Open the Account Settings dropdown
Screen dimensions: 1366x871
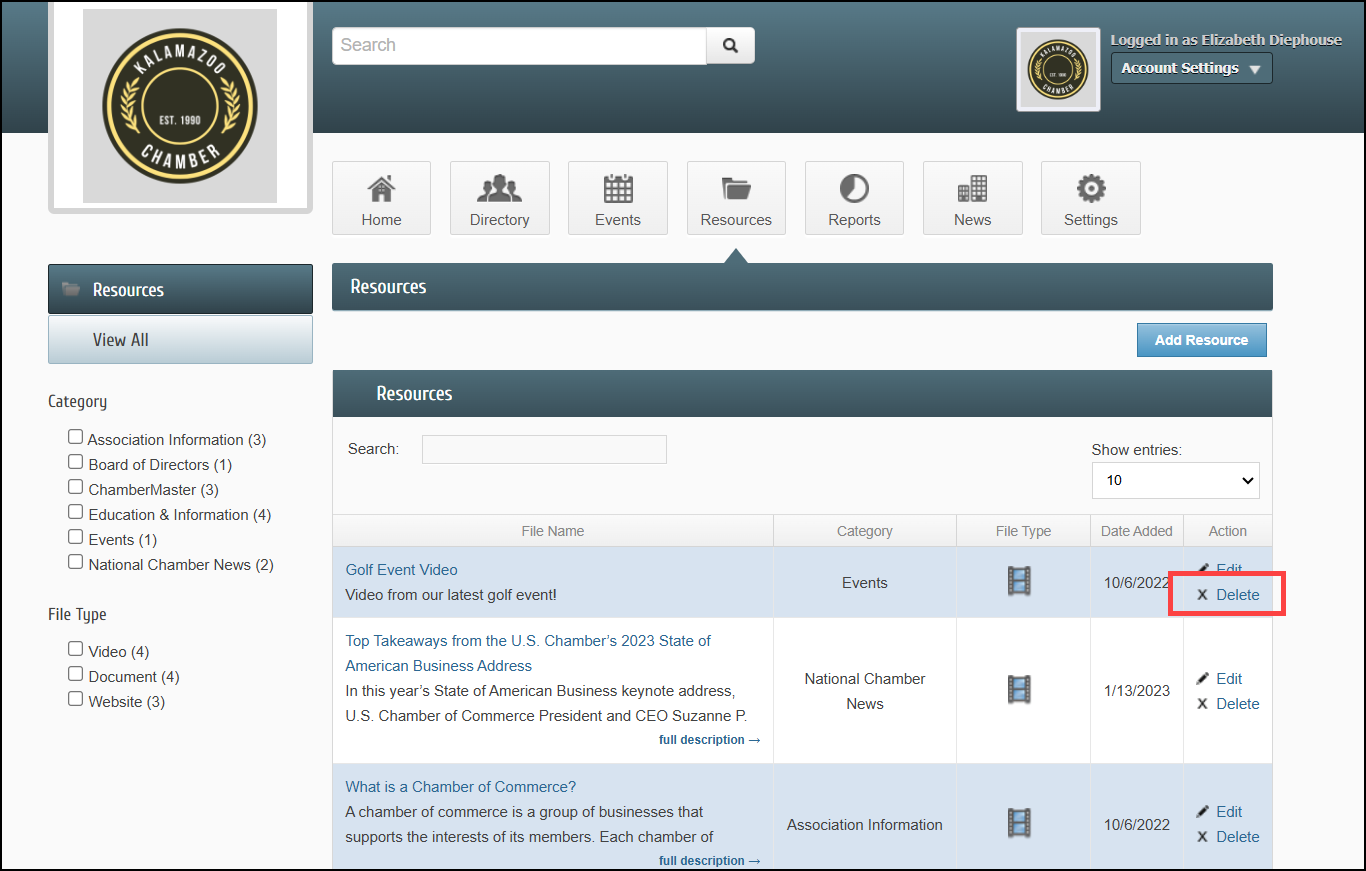[1191, 68]
